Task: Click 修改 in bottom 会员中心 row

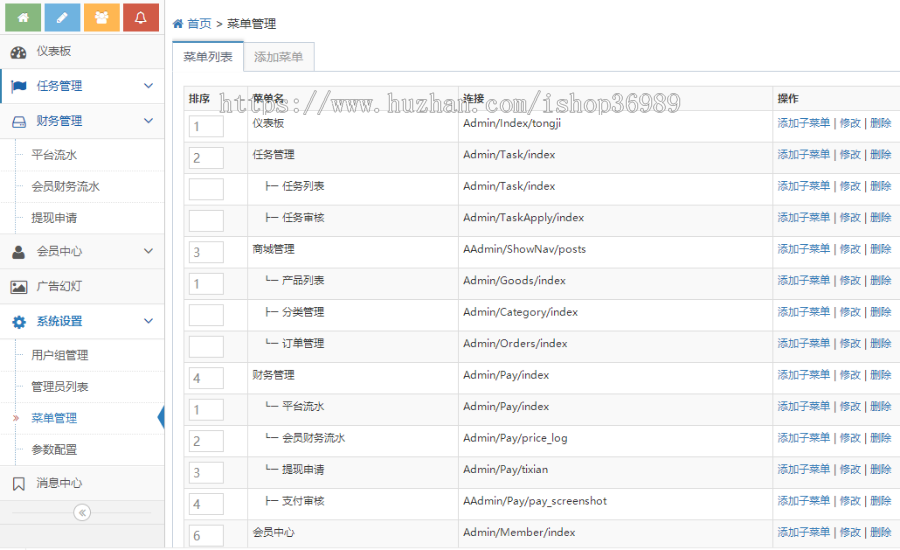Action: [850, 532]
